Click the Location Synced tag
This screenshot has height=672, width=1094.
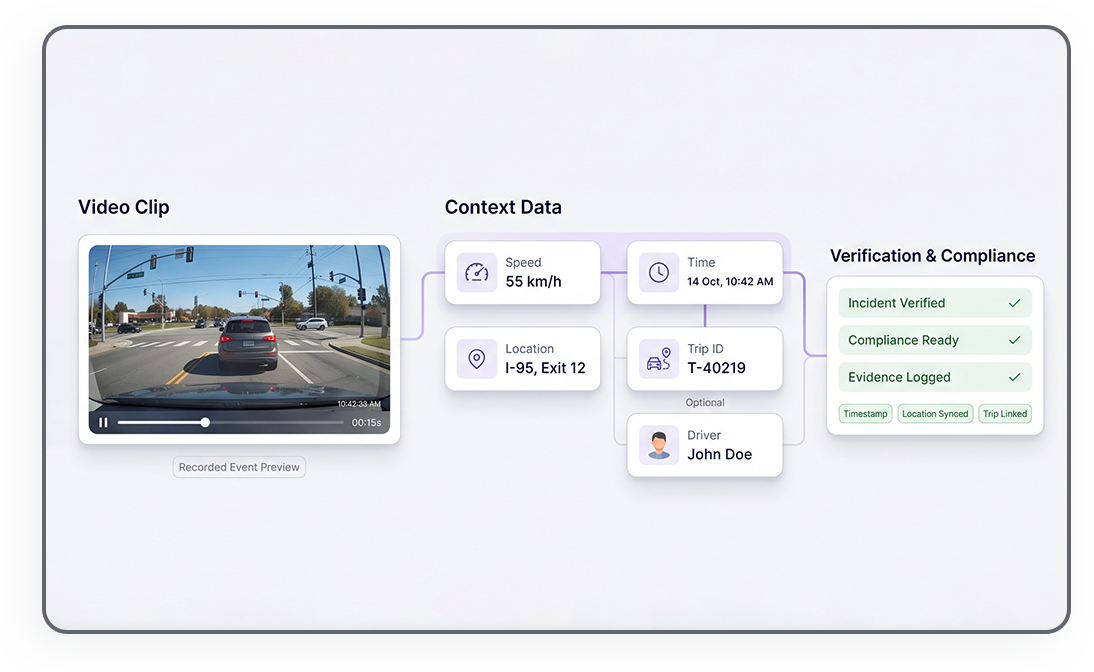tap(935, 414)
